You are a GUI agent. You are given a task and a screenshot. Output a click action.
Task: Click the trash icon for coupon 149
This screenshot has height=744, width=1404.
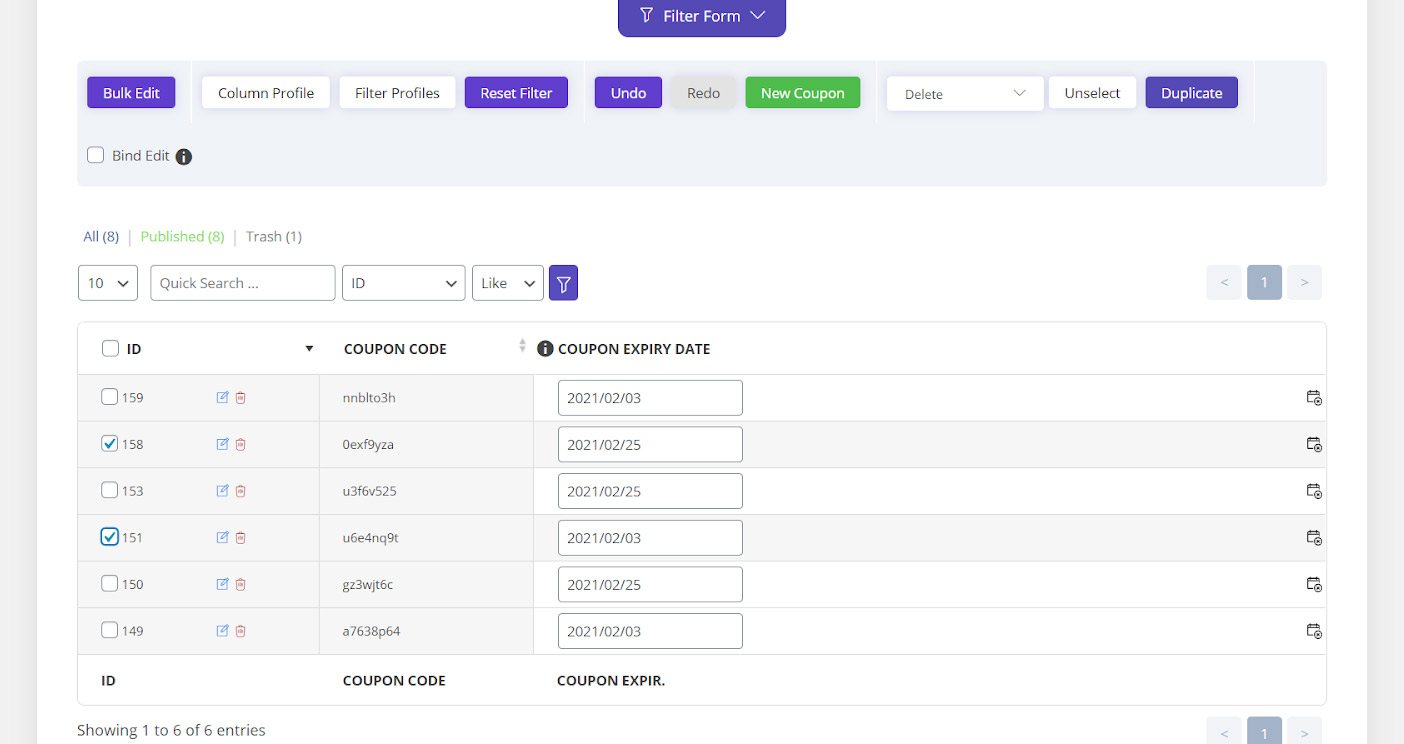[240, 630]
